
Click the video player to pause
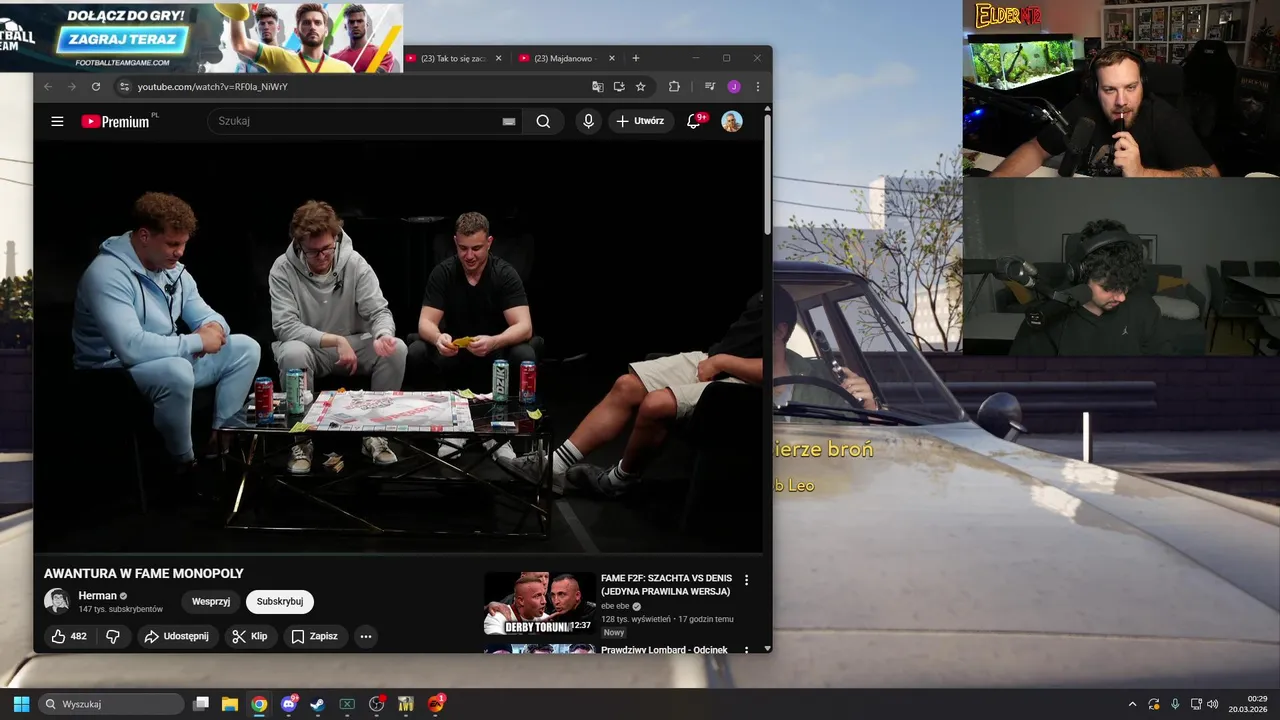[398, 346]
